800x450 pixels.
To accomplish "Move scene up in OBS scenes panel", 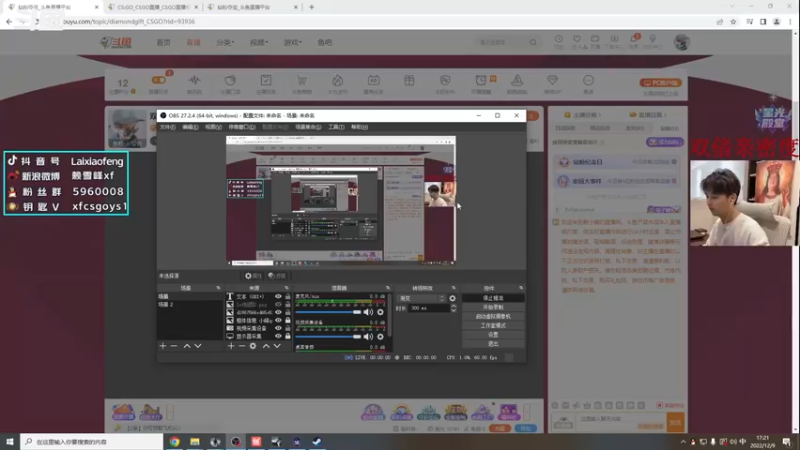I will point(187,346).
